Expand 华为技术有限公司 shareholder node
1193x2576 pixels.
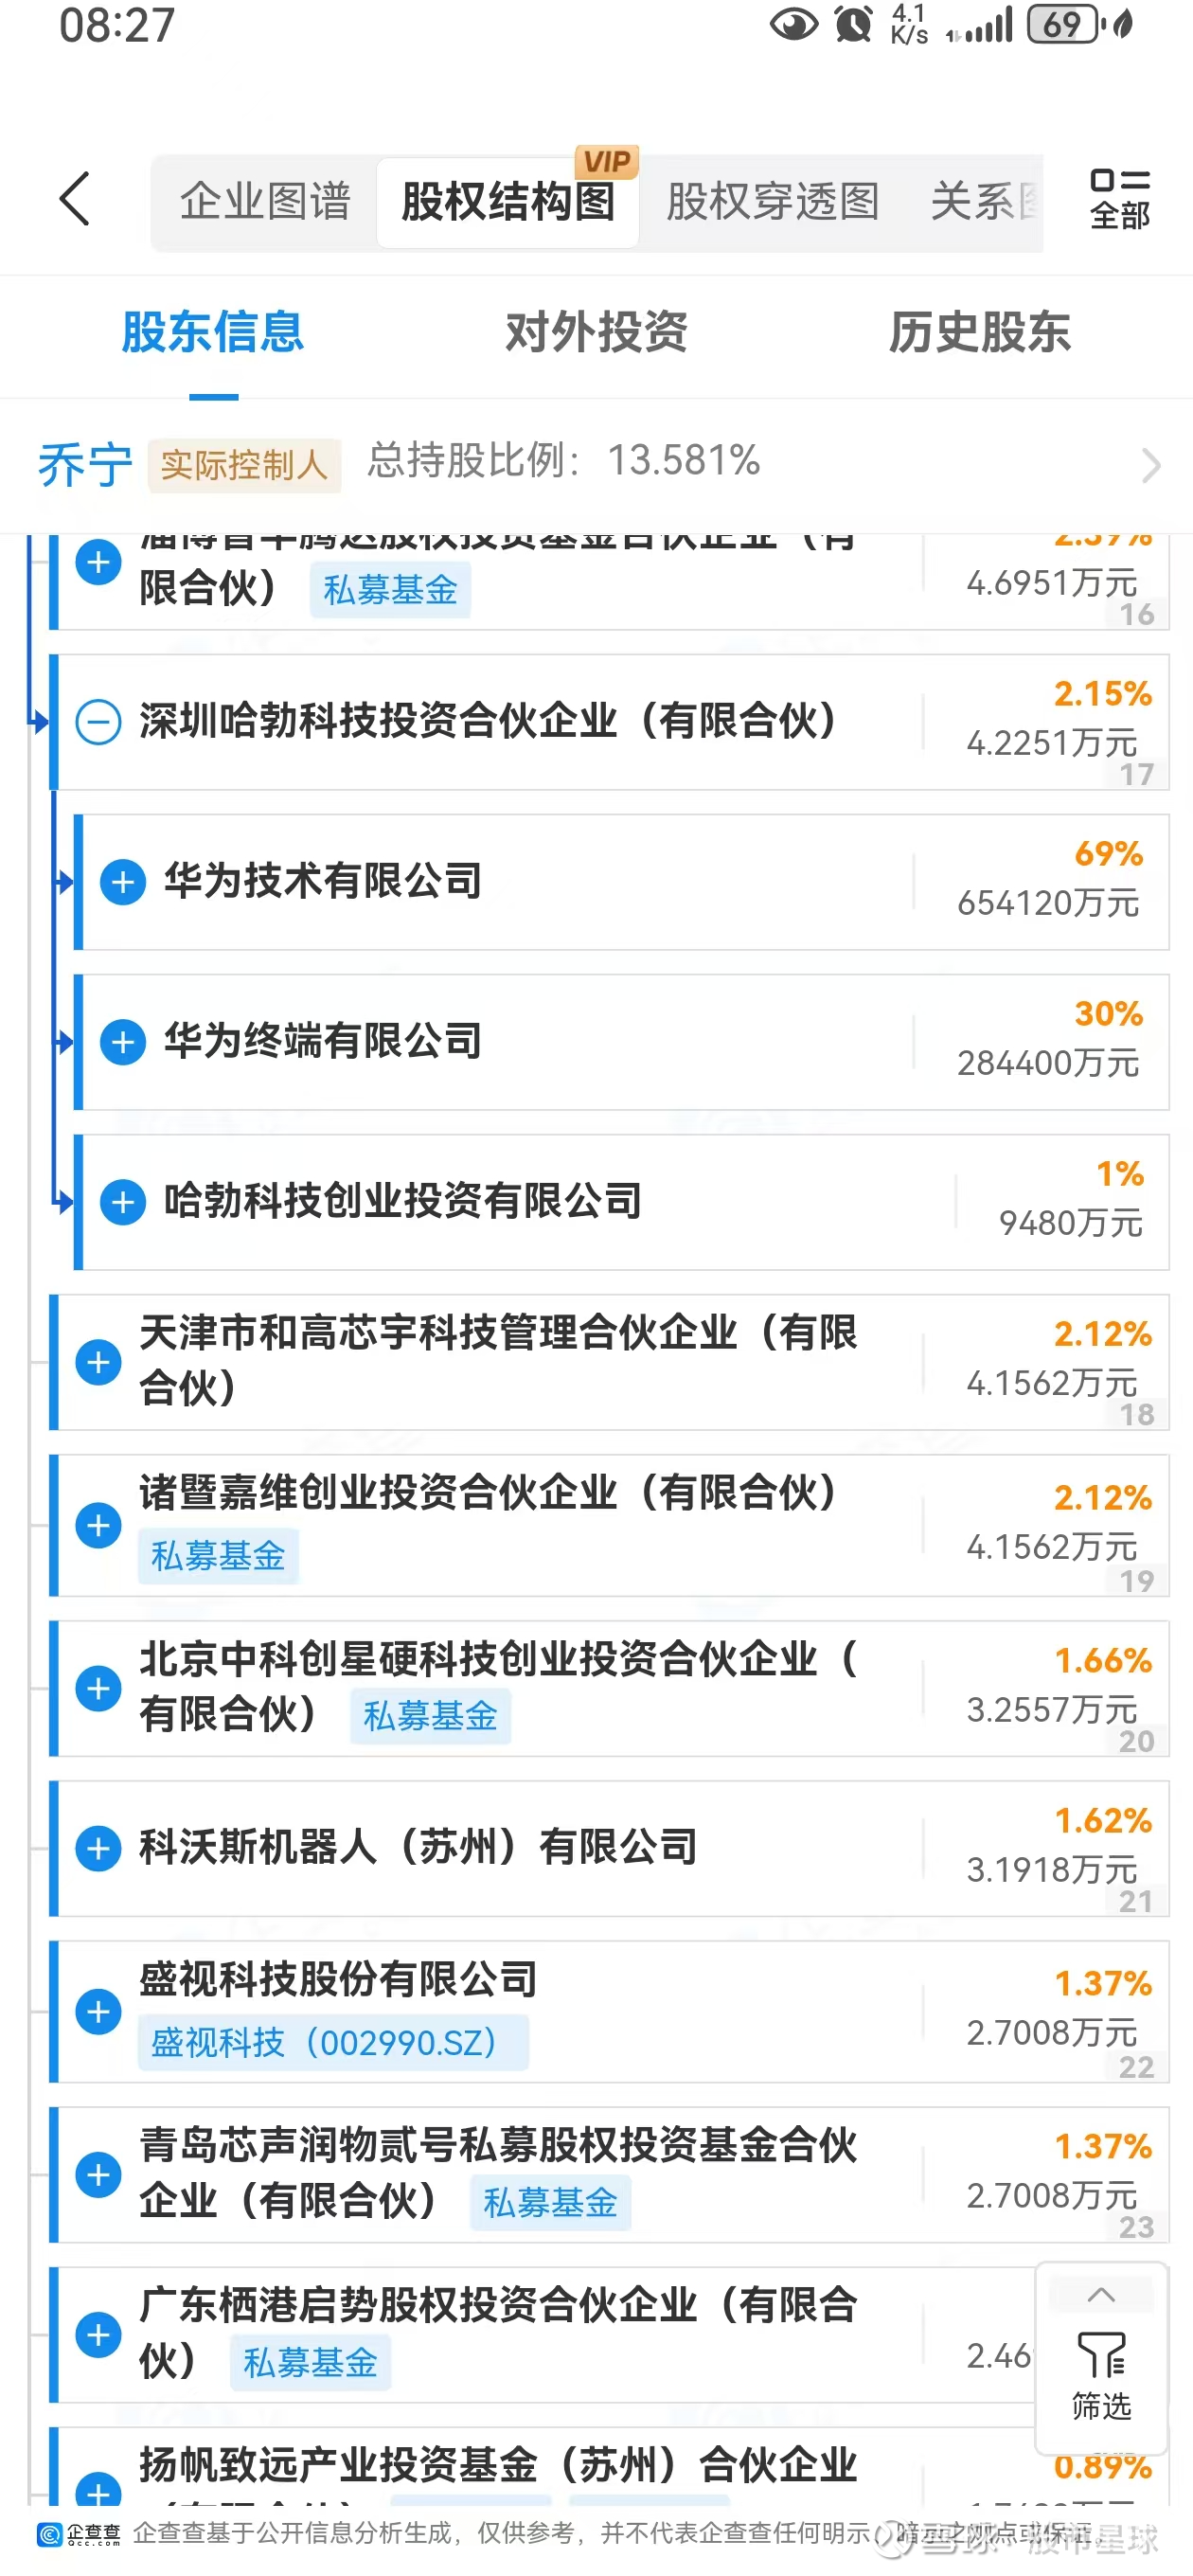tap(124, 882)
